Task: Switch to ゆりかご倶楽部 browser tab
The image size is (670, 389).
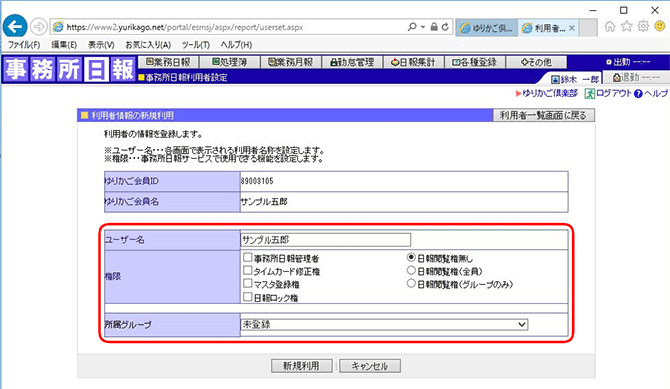Action: (487, 28)
